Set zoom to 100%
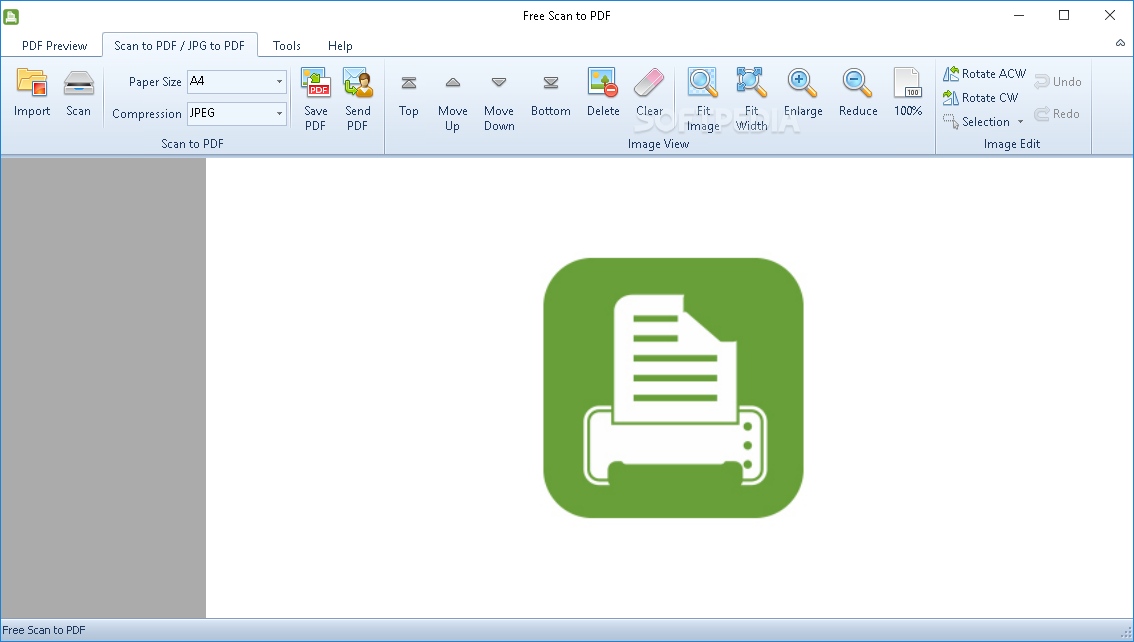The height and width of the screenshot is (642, 1134). [x=908, y=93]
